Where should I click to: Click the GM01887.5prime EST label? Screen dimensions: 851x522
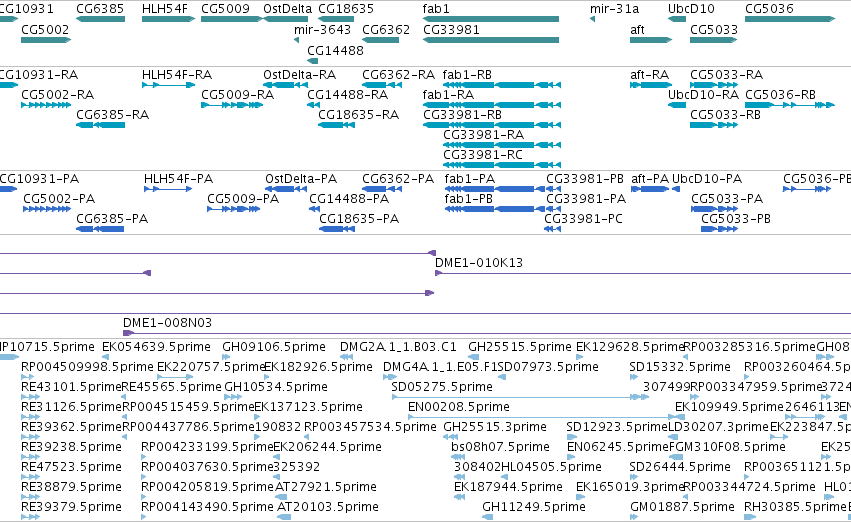click(x=682, y=507)
